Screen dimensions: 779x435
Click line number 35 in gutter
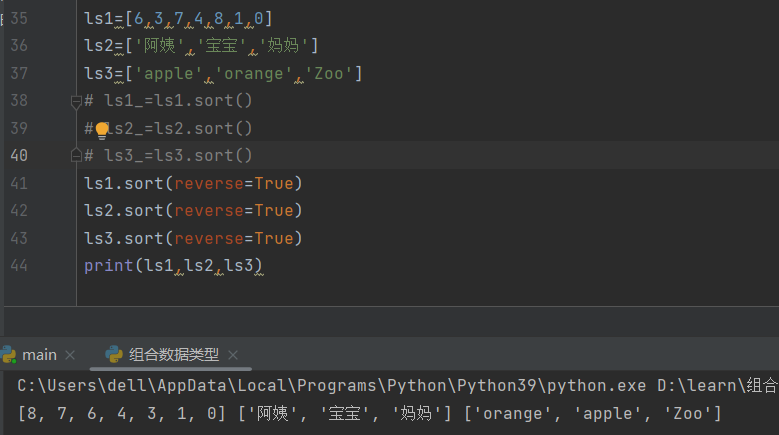coord(19,18)
